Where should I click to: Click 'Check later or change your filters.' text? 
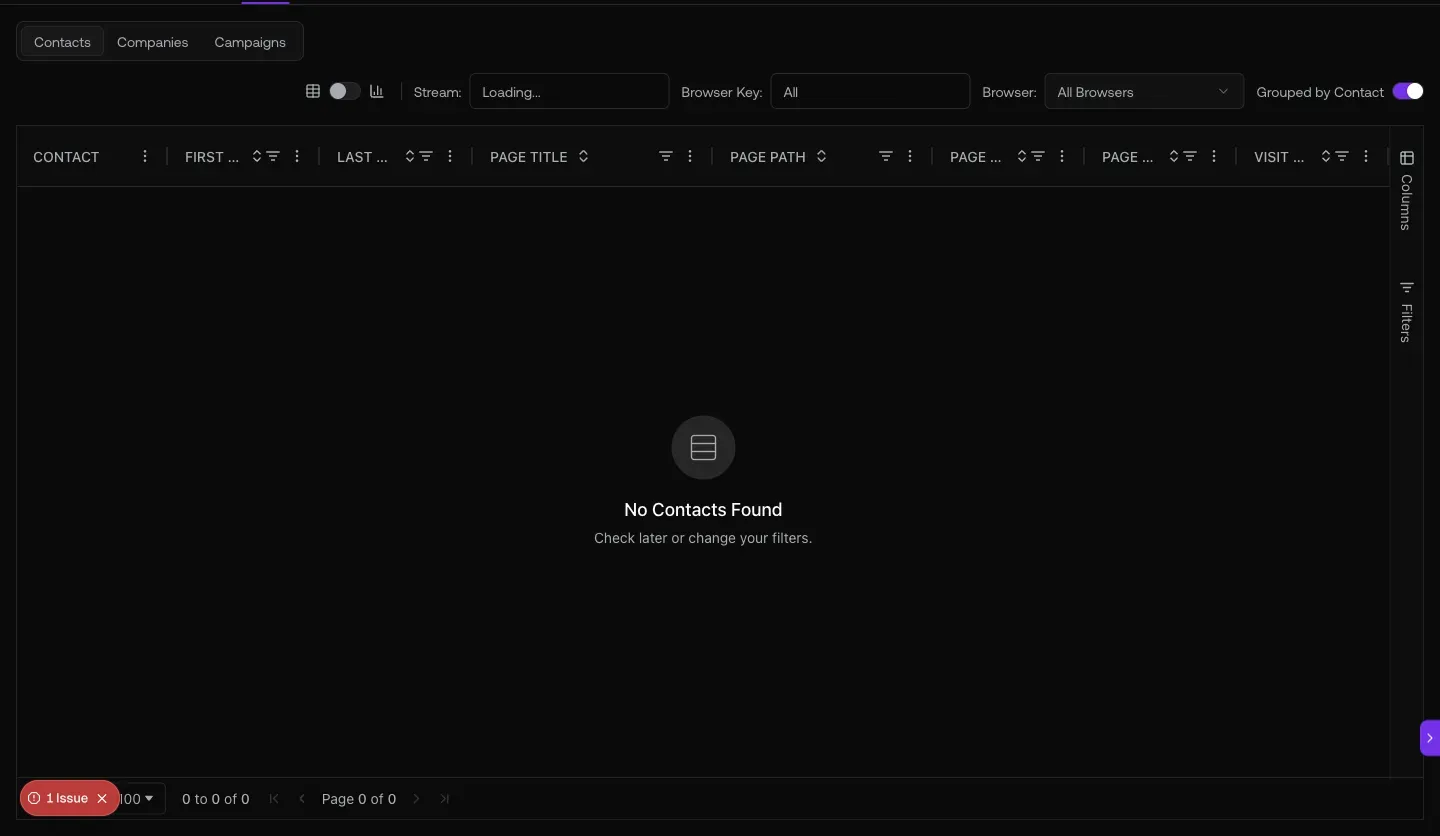703,537
